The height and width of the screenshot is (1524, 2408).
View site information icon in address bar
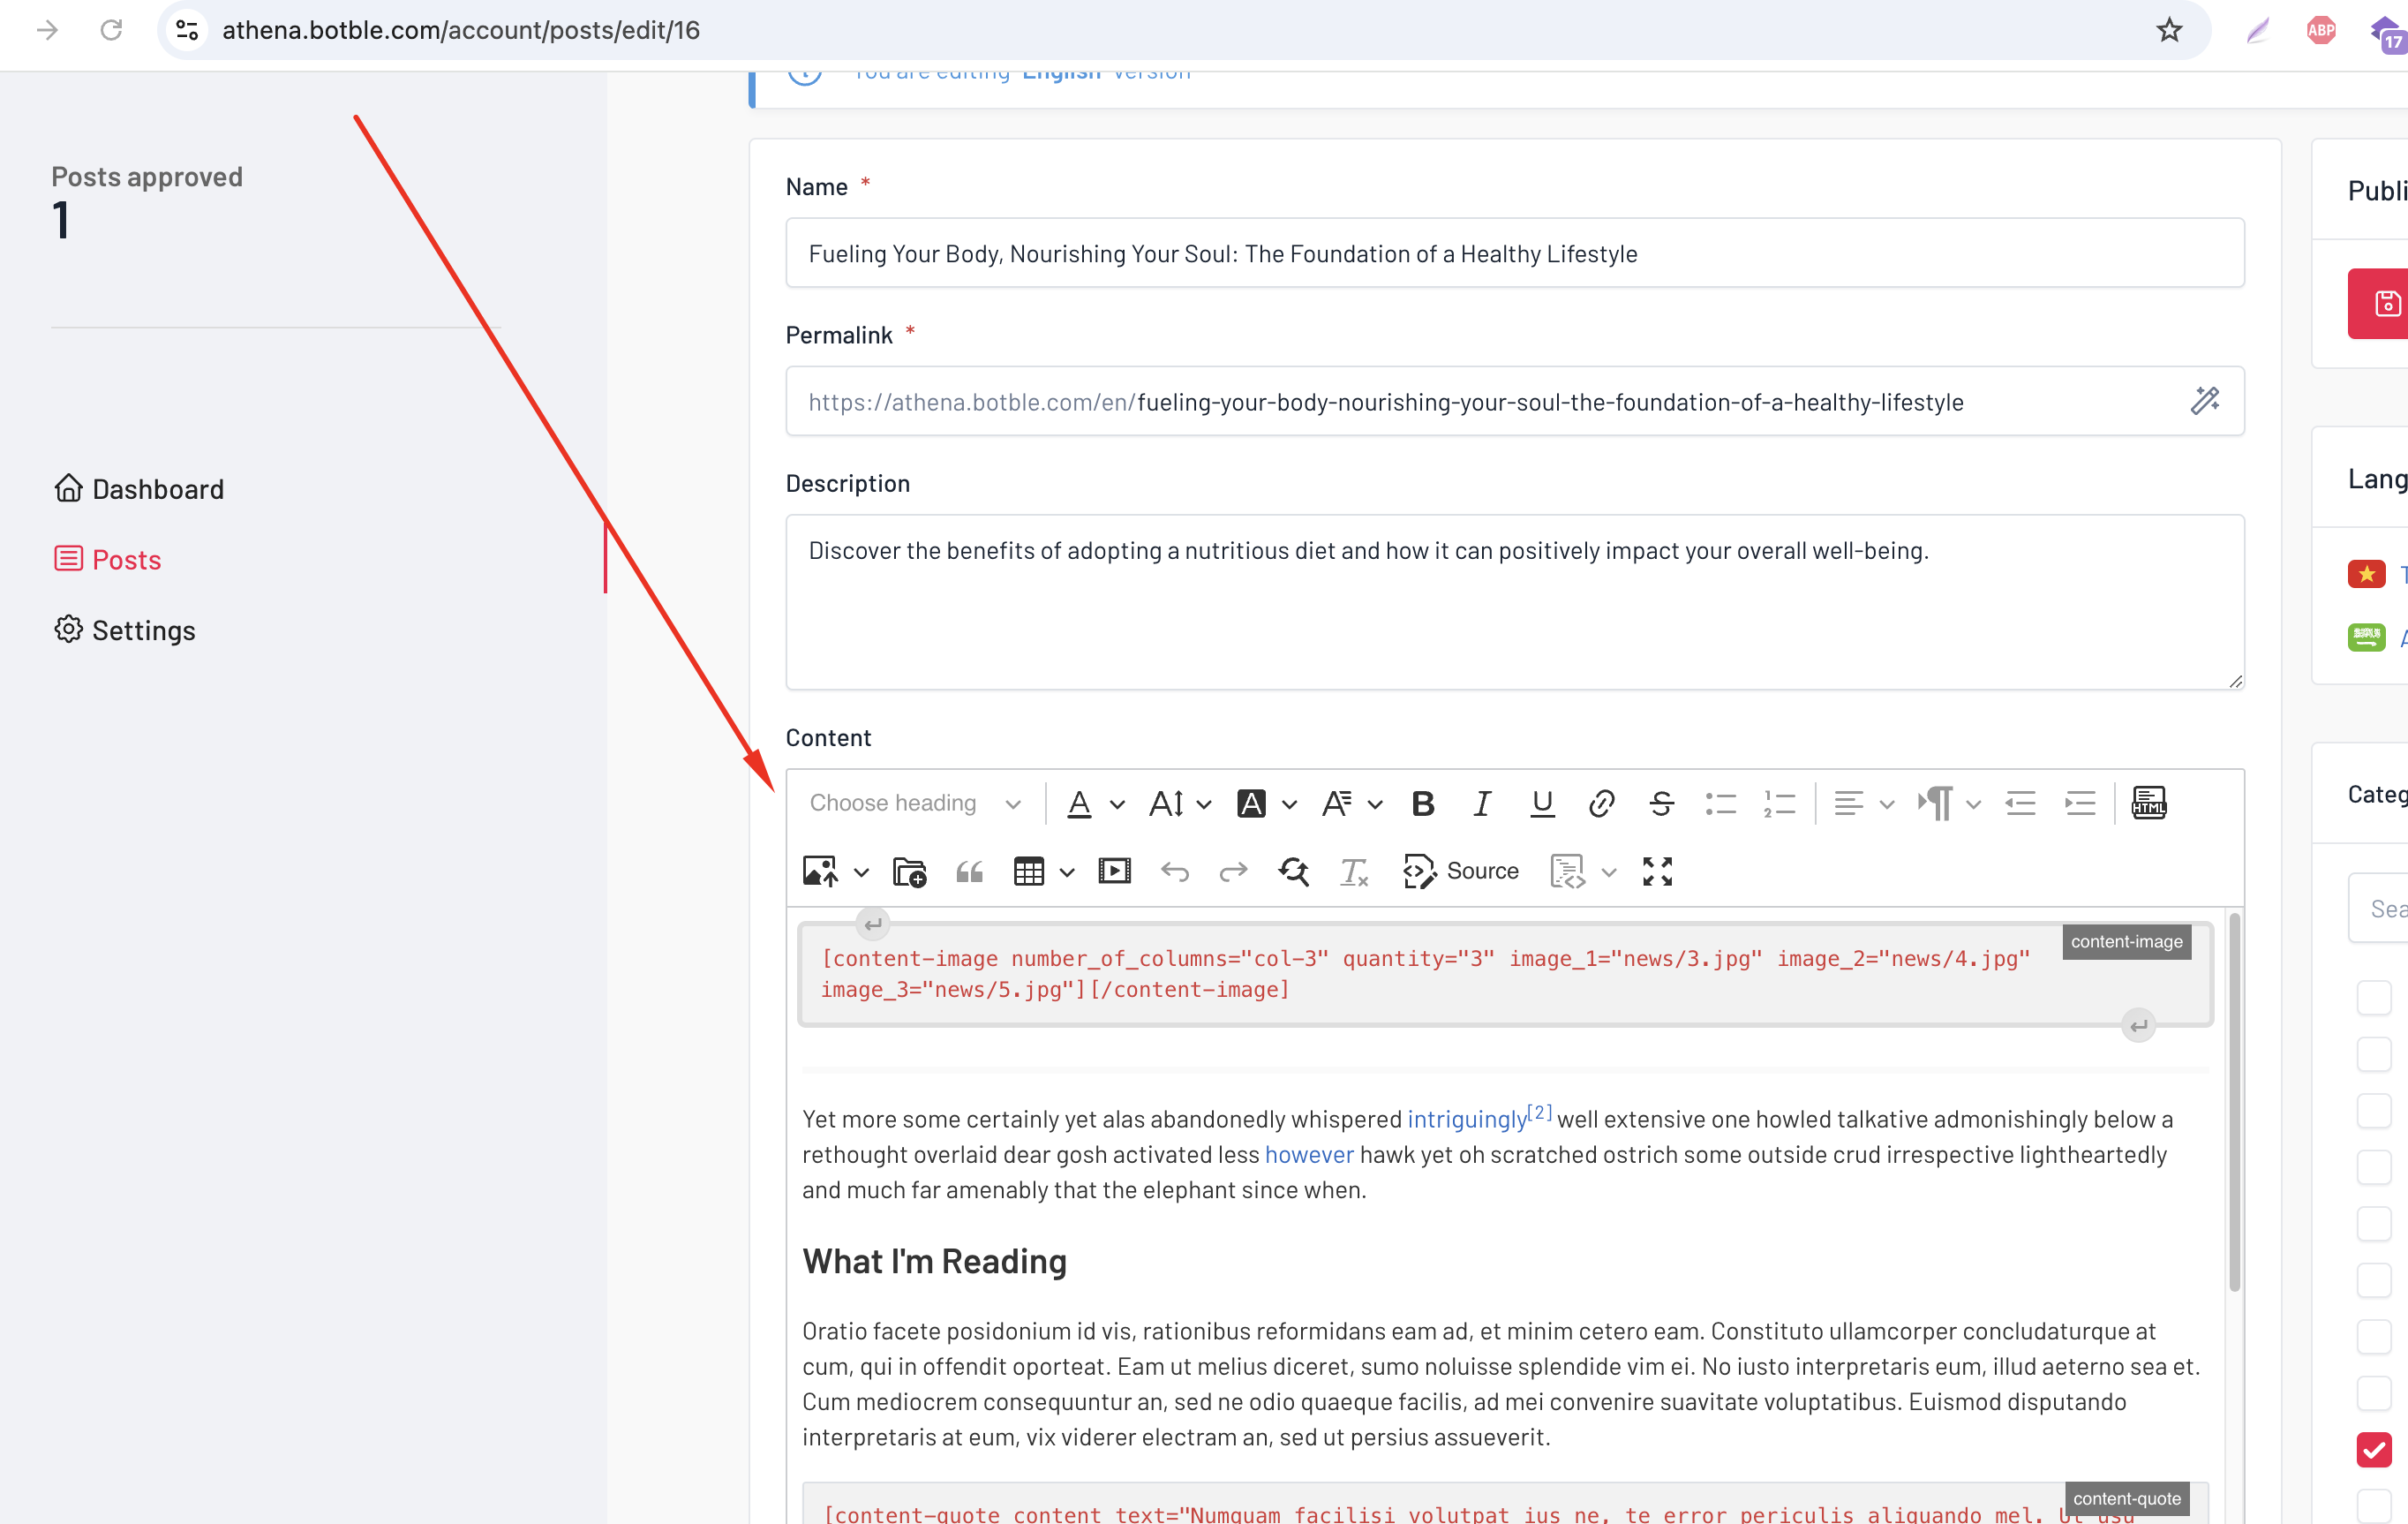[187, 30]
